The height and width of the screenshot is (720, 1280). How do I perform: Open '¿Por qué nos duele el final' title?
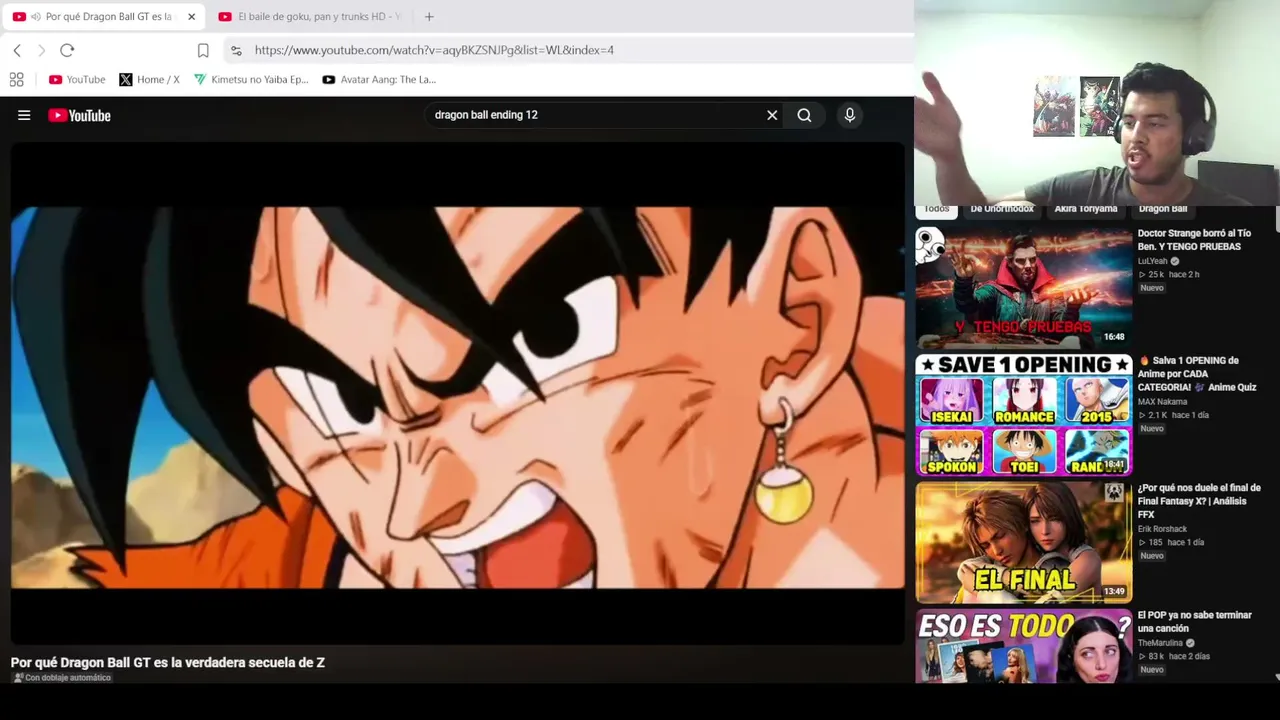(x=1199, y=501)
